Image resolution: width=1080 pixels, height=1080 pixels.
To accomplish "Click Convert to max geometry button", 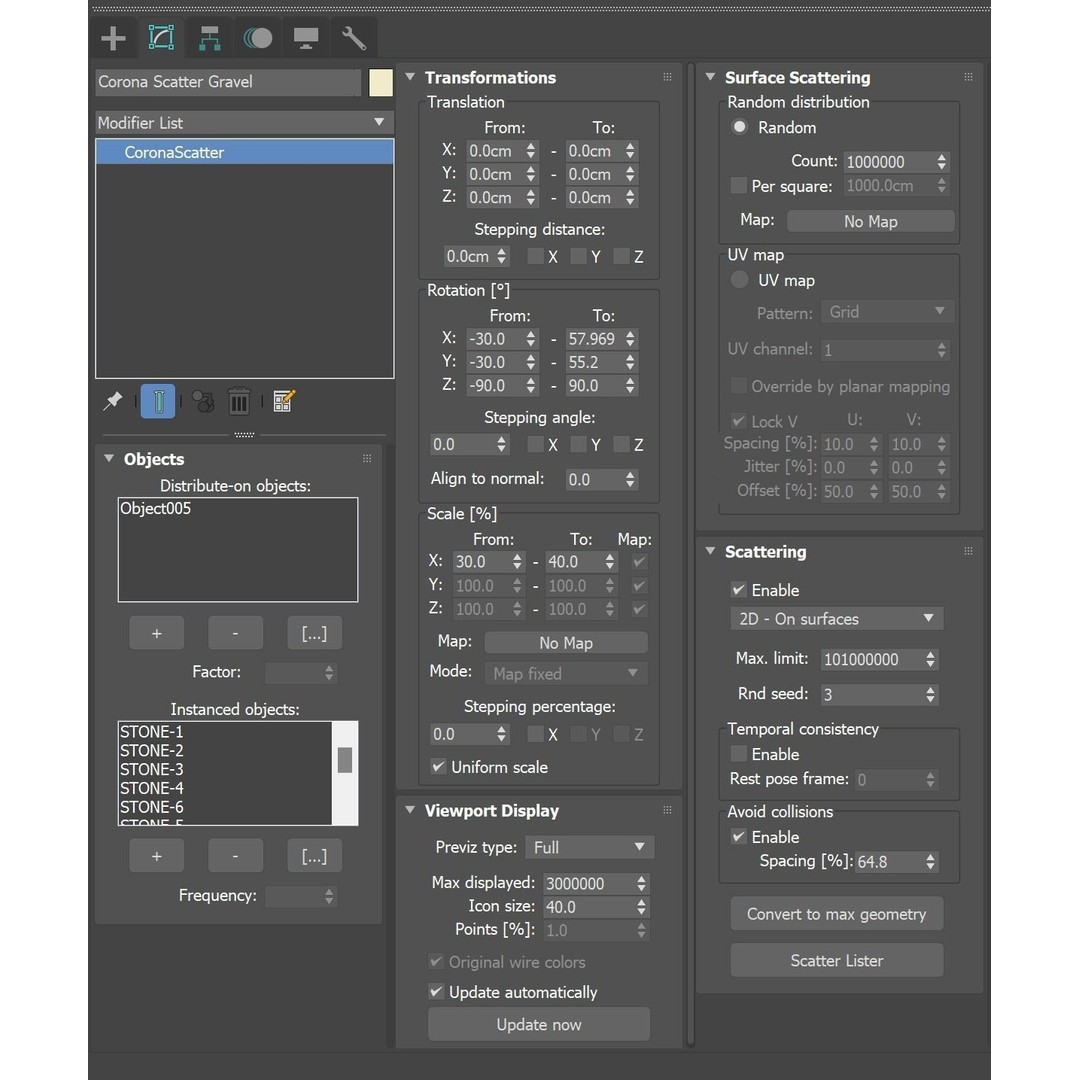I will [836, 913].
